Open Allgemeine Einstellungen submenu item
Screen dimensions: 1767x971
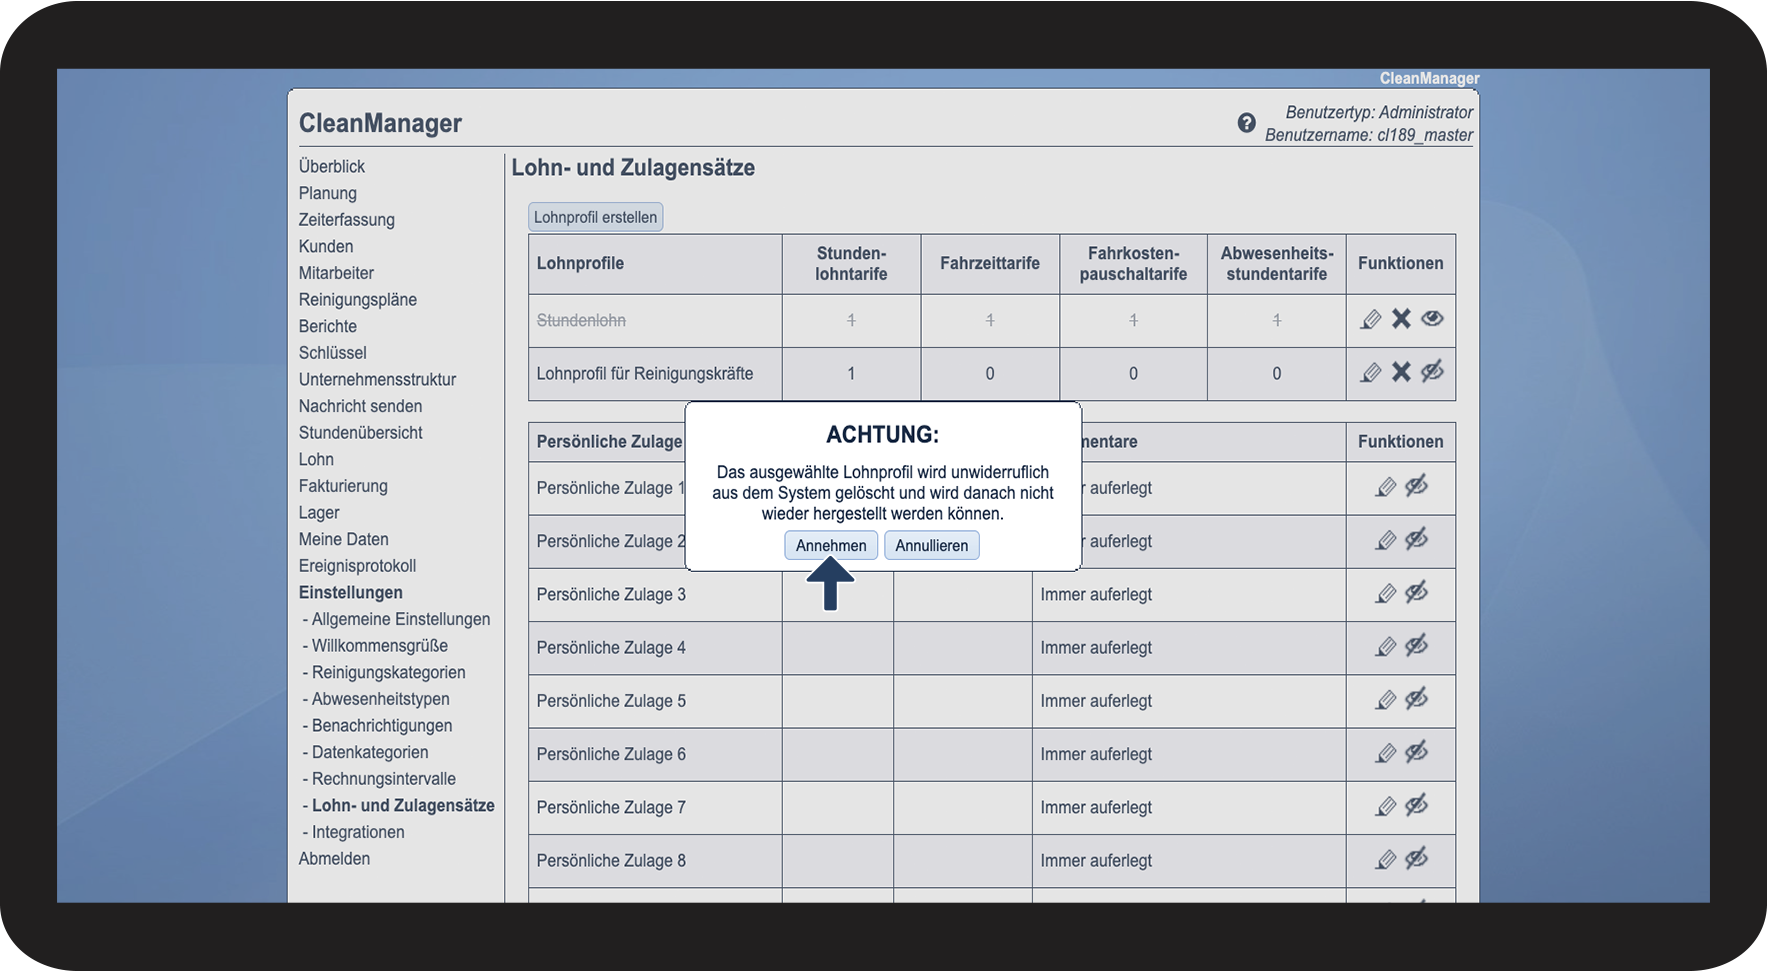pyautogui.click(x=401, y=619)
